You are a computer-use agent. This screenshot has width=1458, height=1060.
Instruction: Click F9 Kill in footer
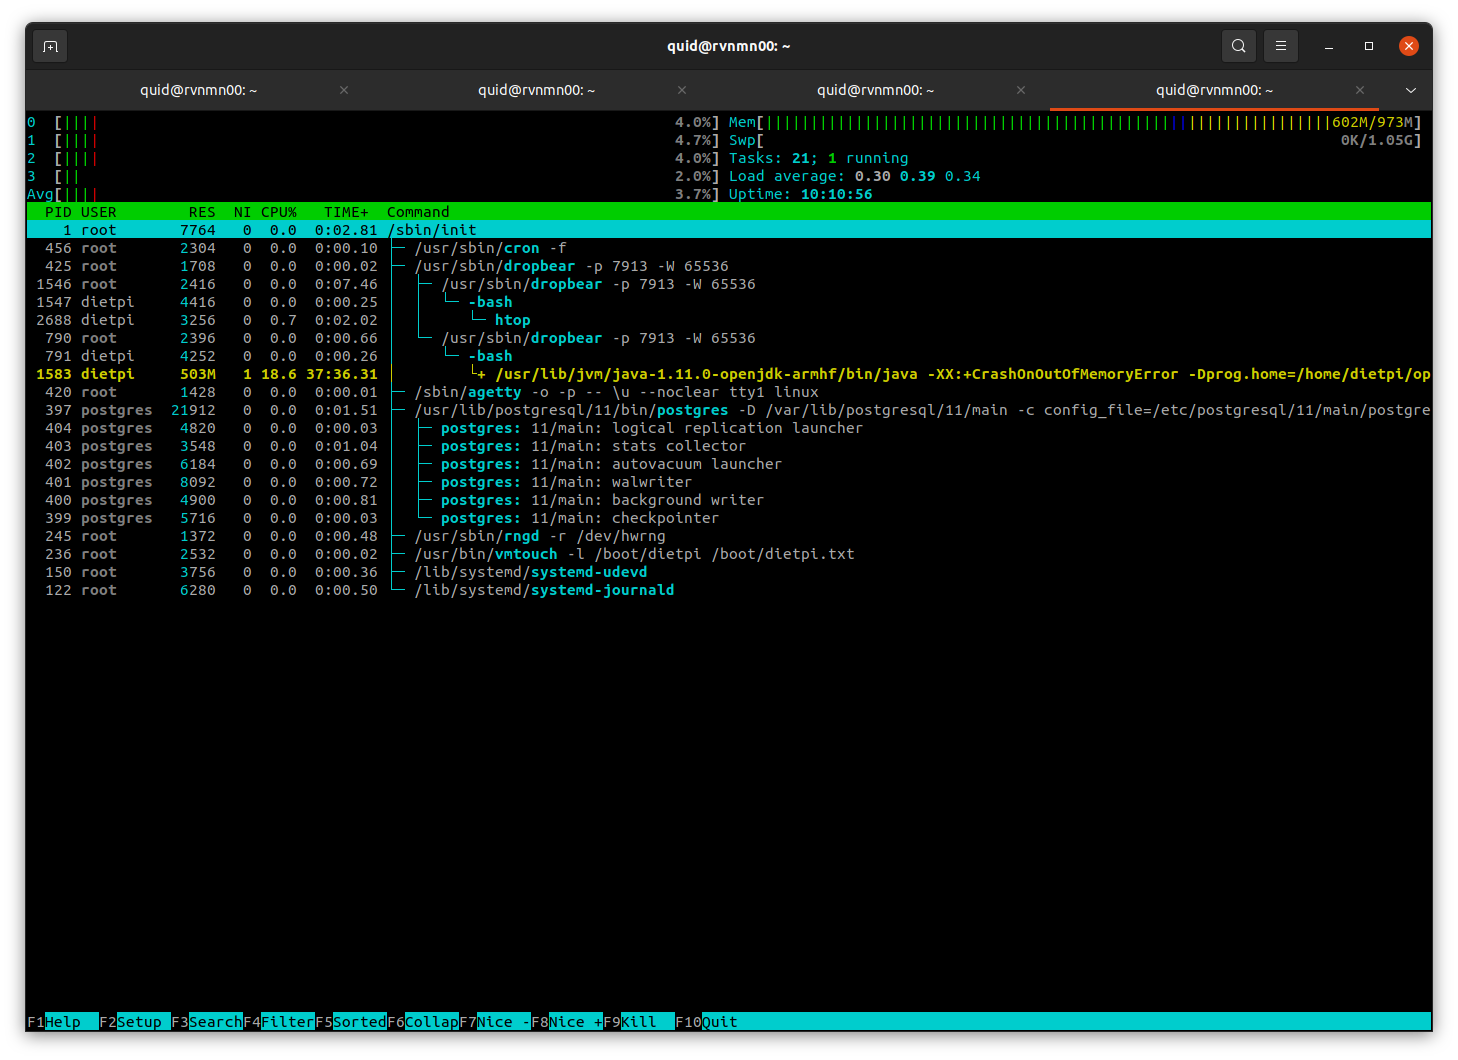(640, 1022)
